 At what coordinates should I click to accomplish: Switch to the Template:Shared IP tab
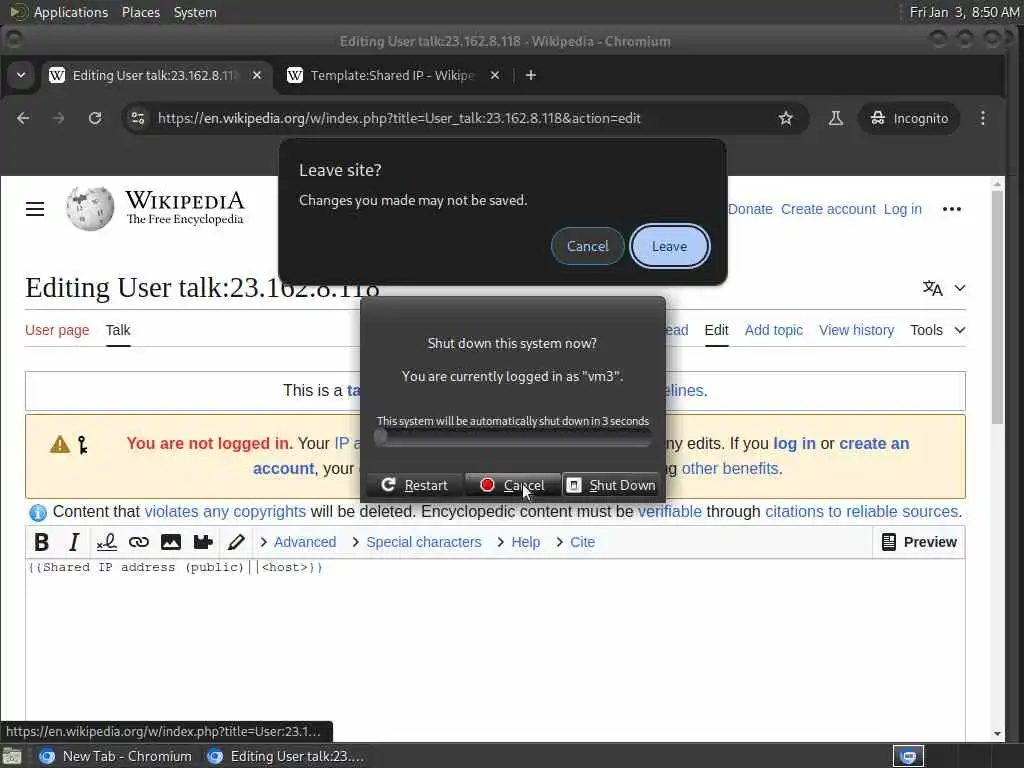tap(394, 75)
